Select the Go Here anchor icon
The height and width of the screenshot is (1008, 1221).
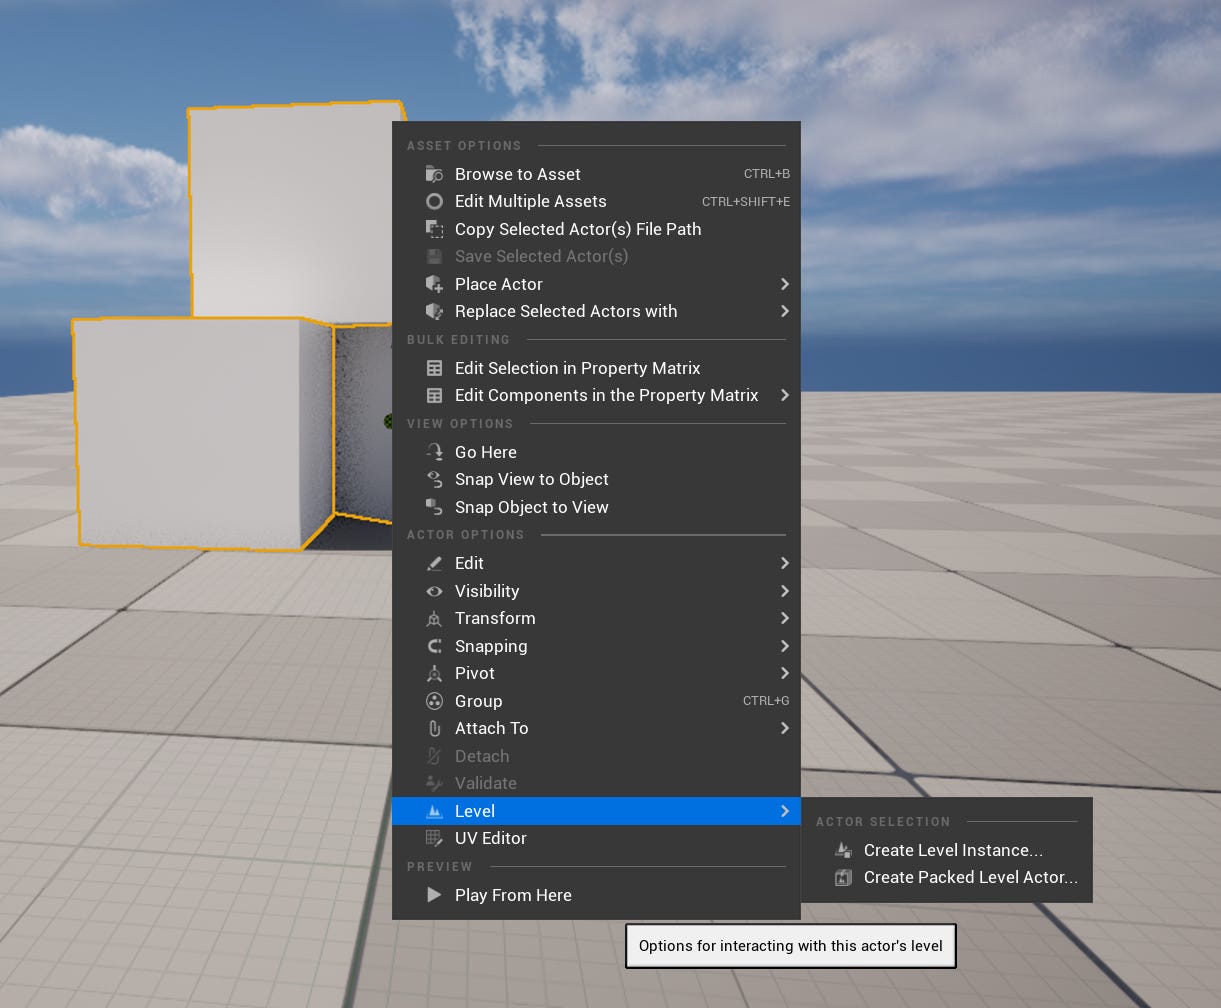click(434, 451)
